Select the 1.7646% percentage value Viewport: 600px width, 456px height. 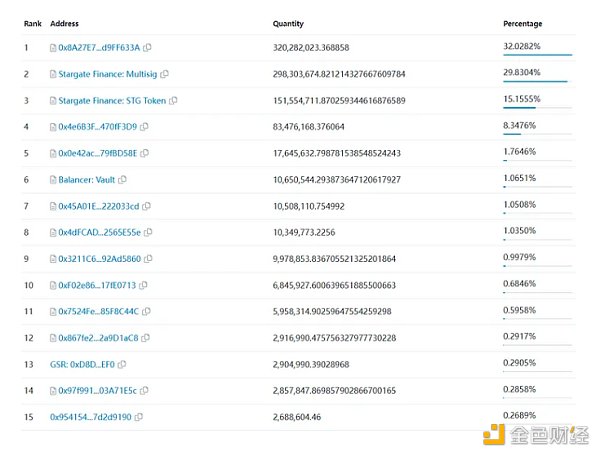point(519,151)
